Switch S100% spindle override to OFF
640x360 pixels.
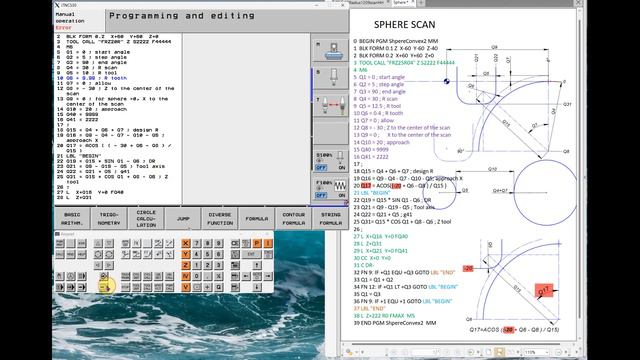pos(321,168)
